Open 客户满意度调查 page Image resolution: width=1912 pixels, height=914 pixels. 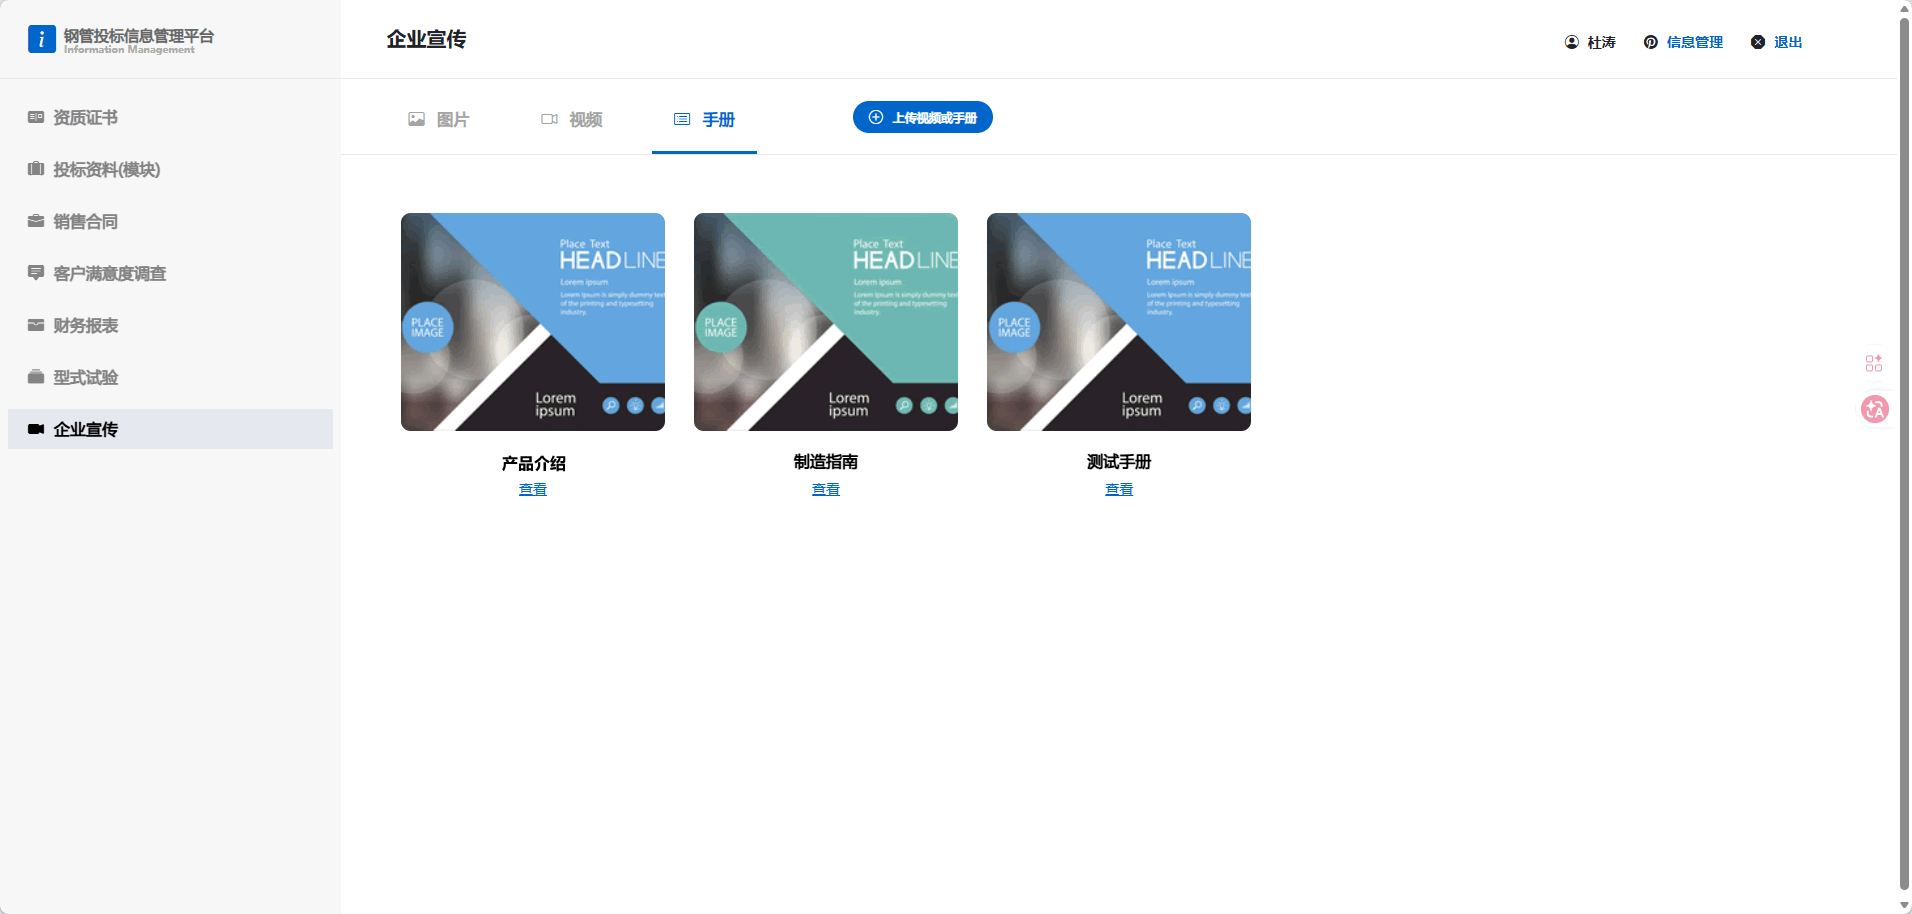pos(170,273)
